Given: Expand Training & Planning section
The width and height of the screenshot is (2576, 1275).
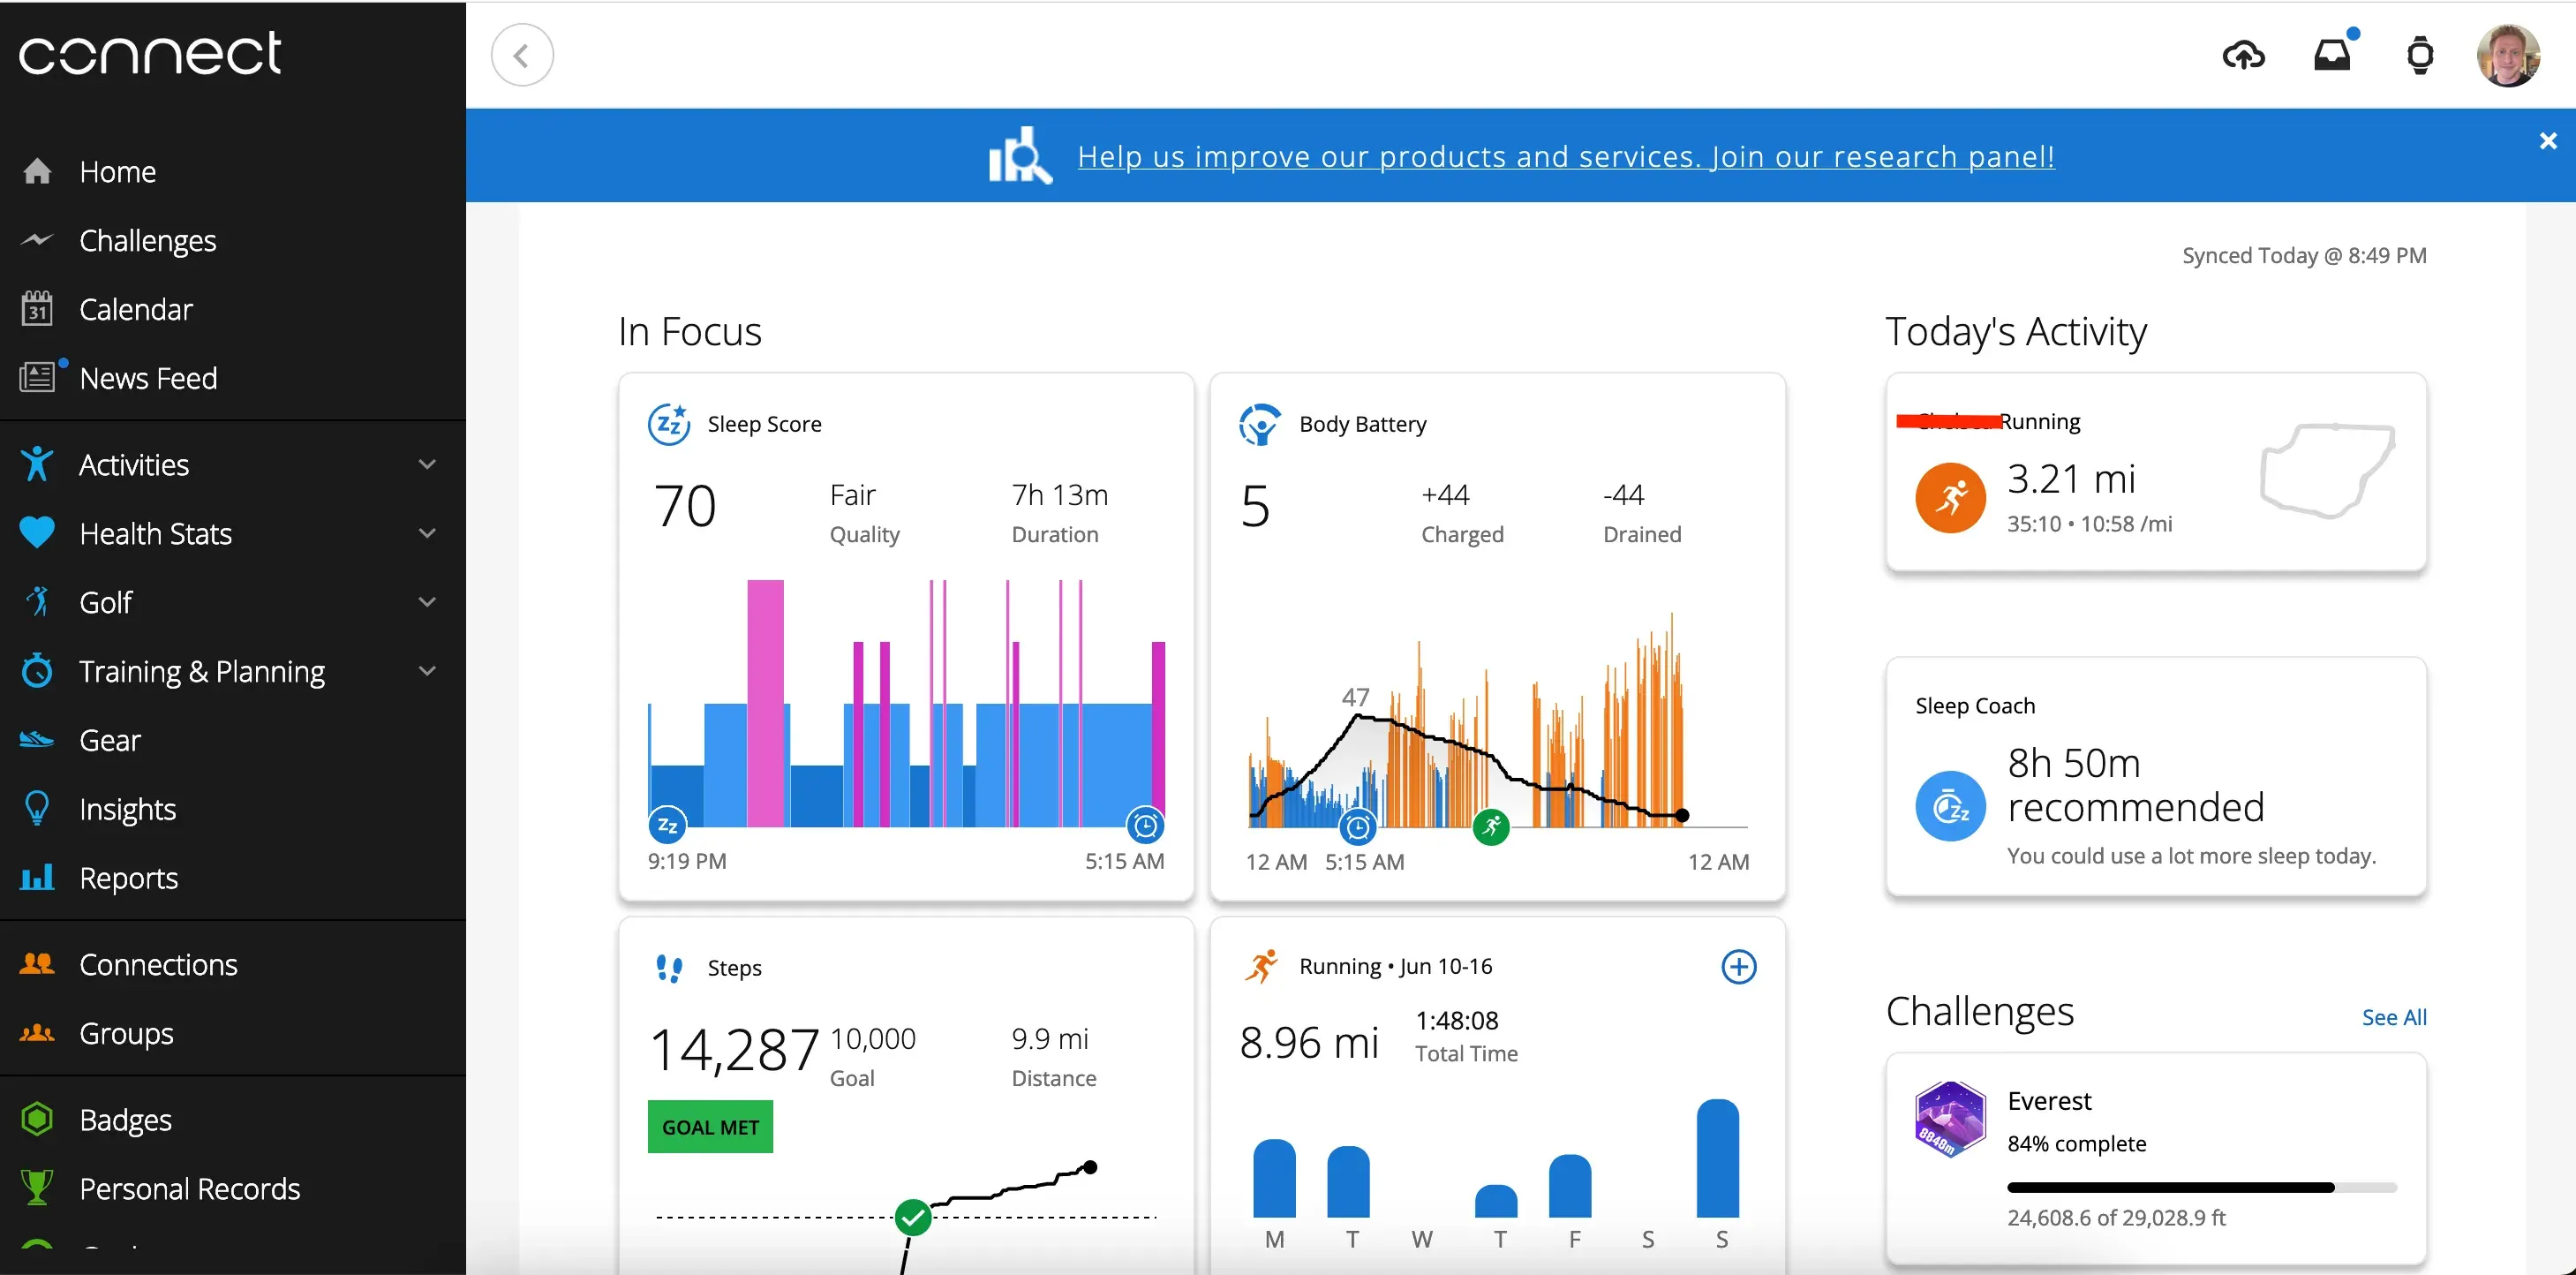Looking at the screenshot, I should pyautogui.click(x=427, y=672).
